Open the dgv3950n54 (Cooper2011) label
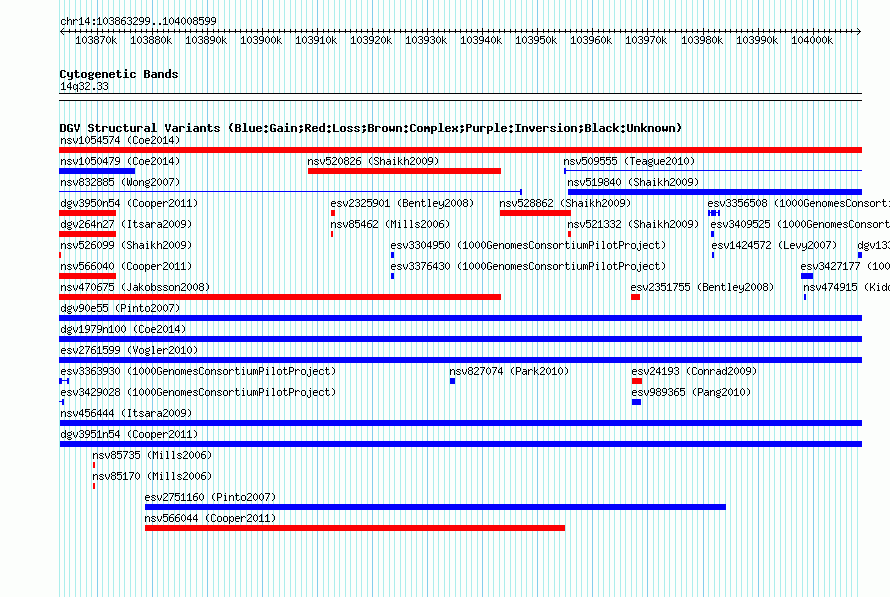890x597 pixels. point(129,203)
